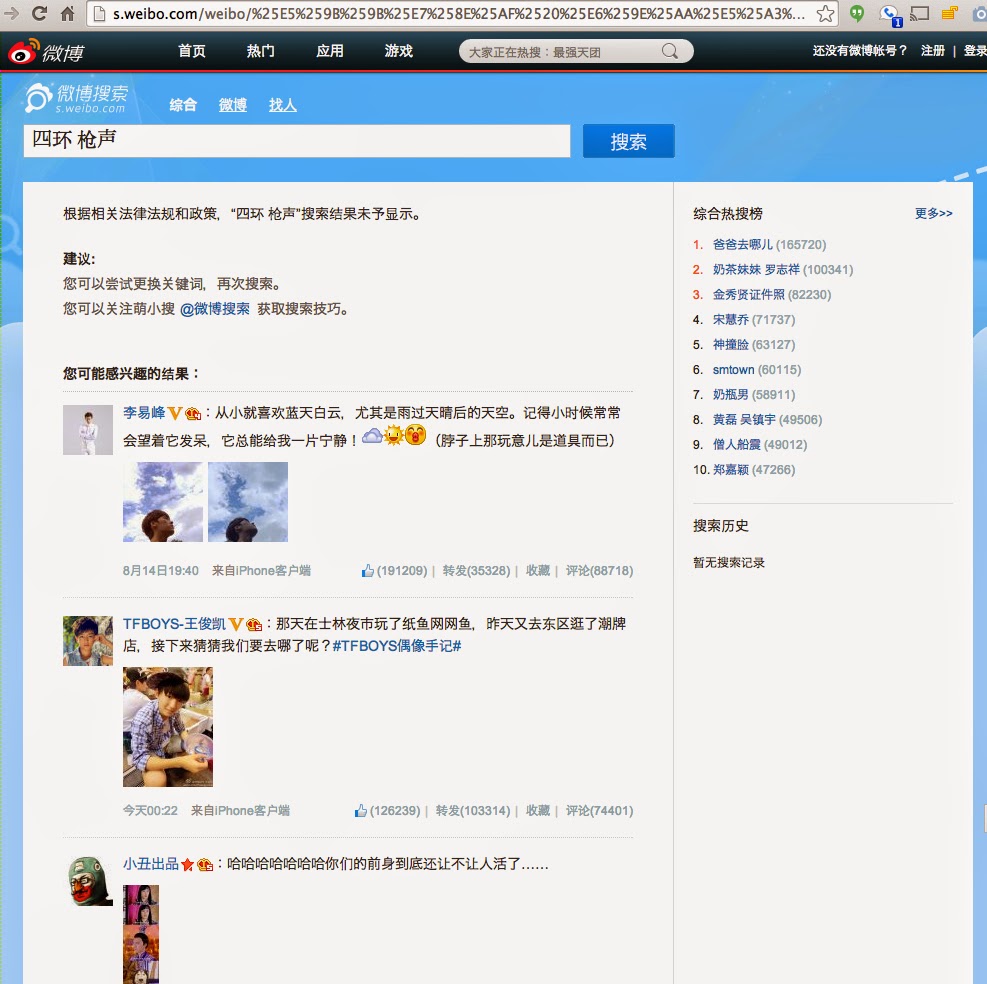This screenshot has height=984, width=987.
Task: Click the @微博搜索 link
Action: pyautogui.click(x=215, y=309)
